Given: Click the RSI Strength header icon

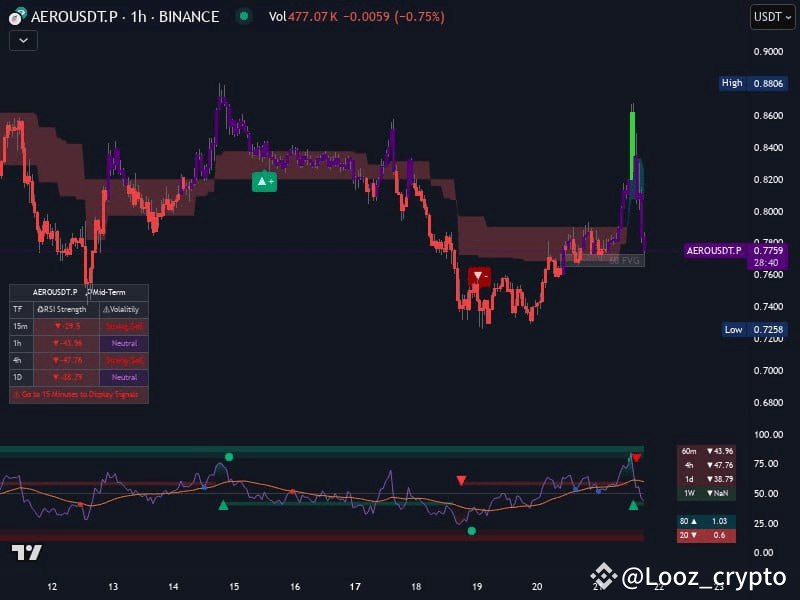Looking at the screenshot, I should tap(42, 308).
